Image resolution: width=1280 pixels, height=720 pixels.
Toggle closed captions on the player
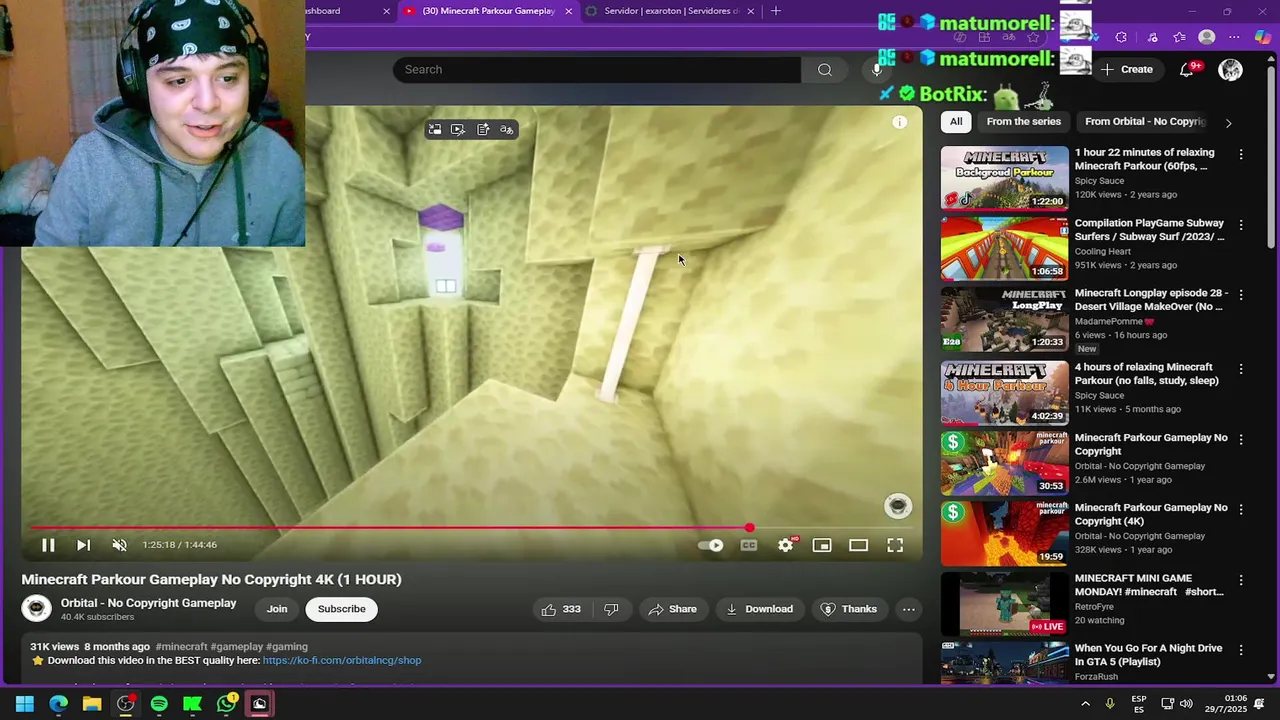point(749,545)
